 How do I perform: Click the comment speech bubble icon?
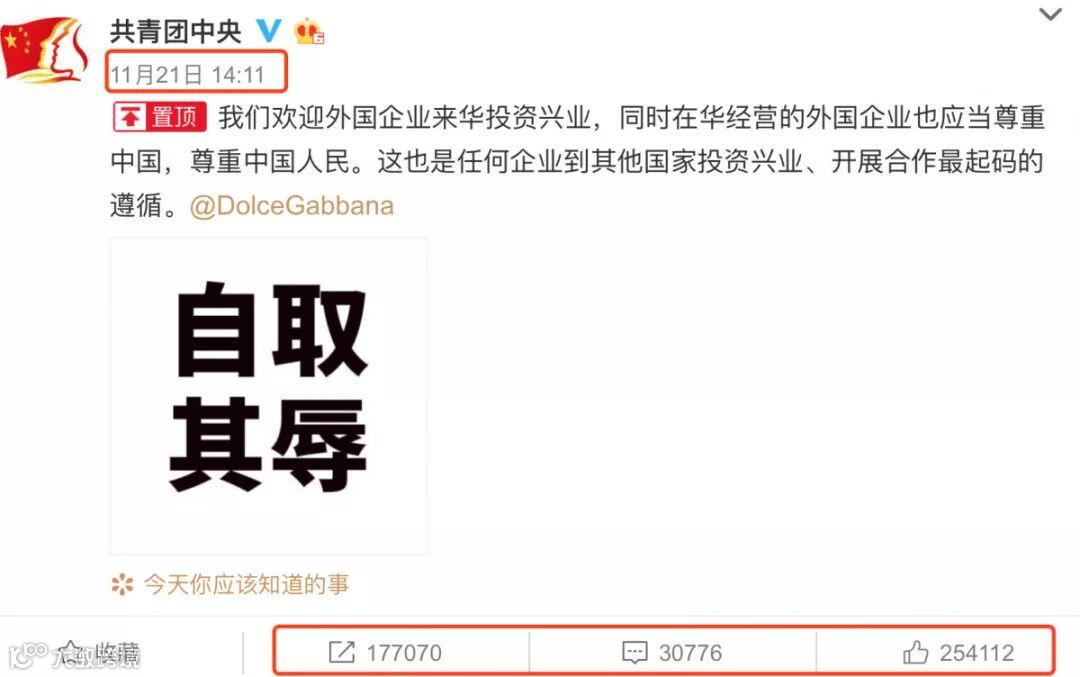pos(634,652)
